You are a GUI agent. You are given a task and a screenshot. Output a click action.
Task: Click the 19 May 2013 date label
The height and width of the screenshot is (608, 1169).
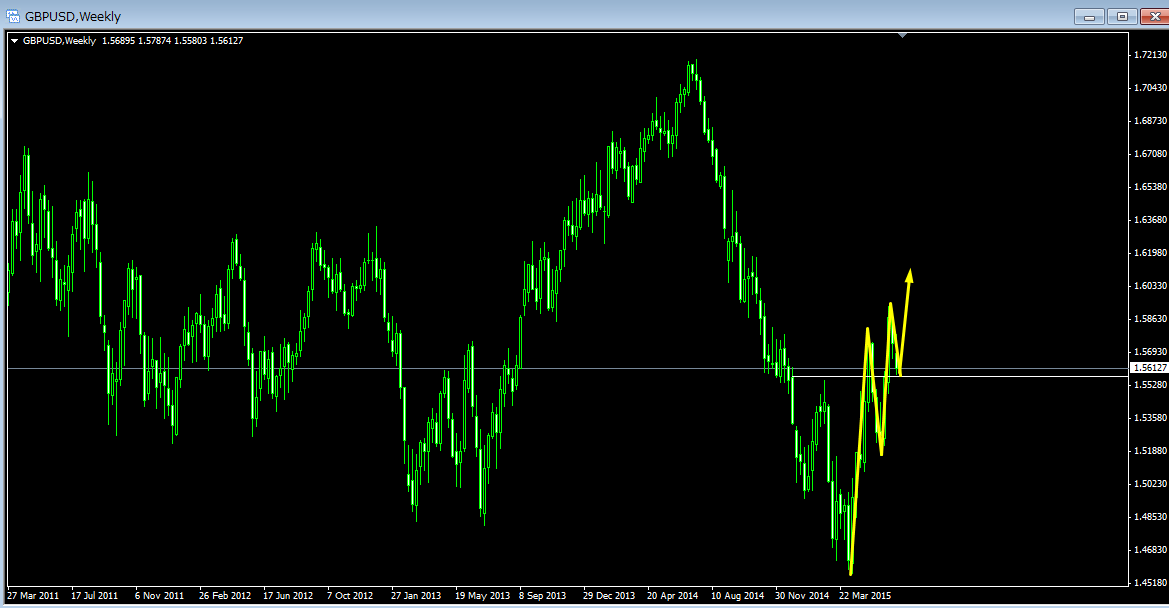(x=481, y=595)
